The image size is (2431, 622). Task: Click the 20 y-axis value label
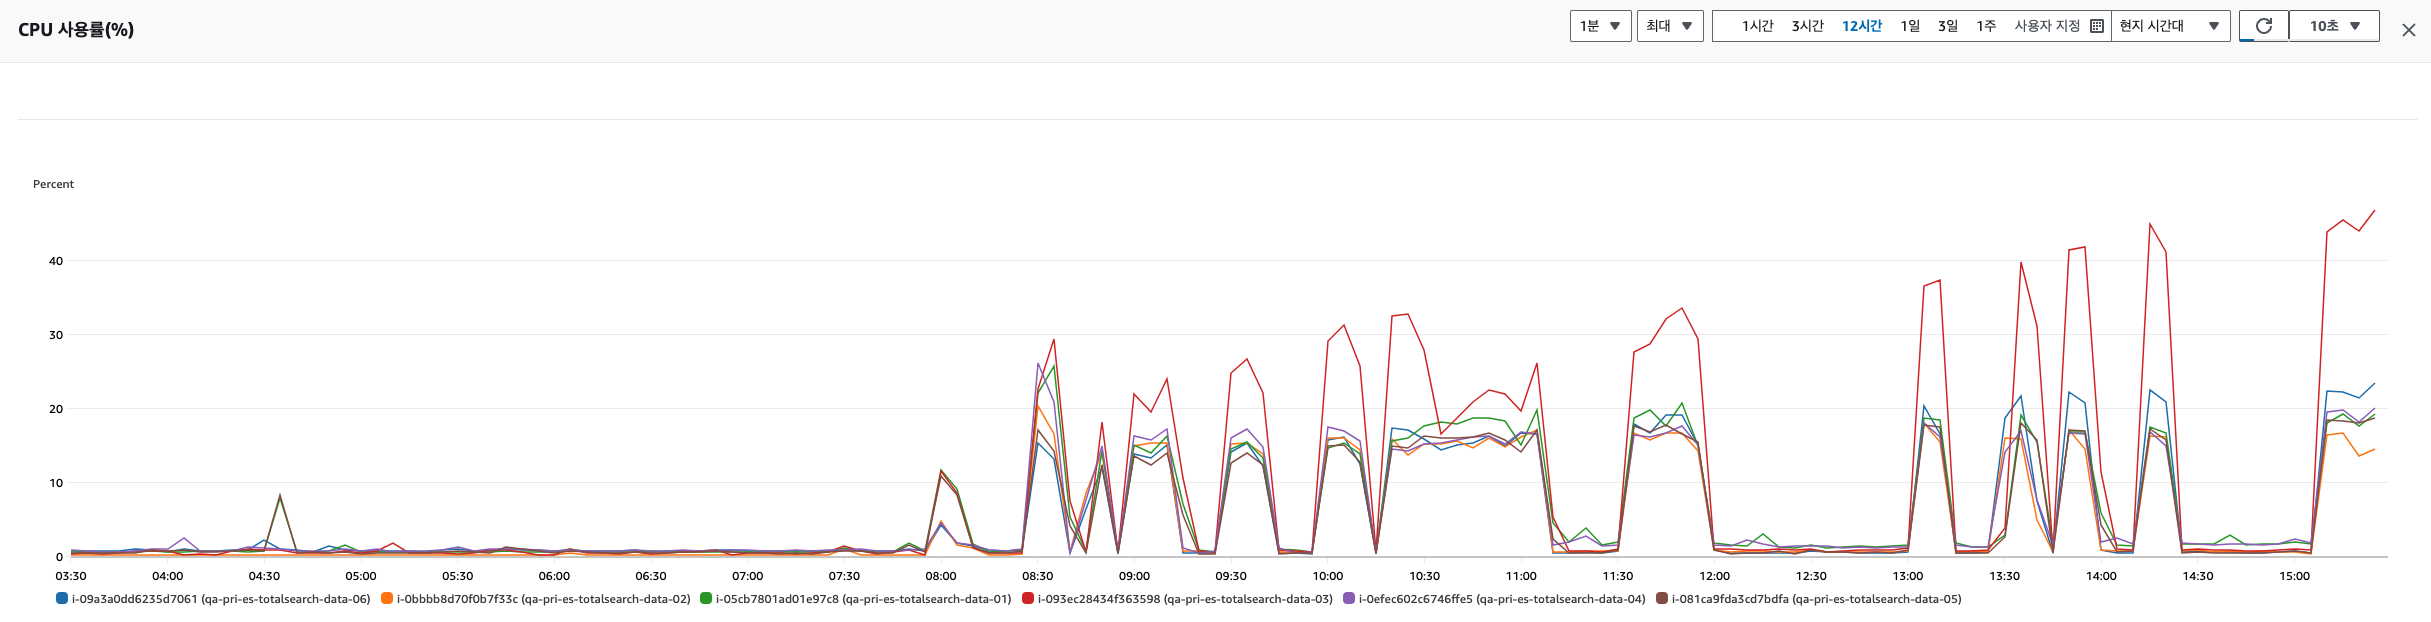(56, 409)
